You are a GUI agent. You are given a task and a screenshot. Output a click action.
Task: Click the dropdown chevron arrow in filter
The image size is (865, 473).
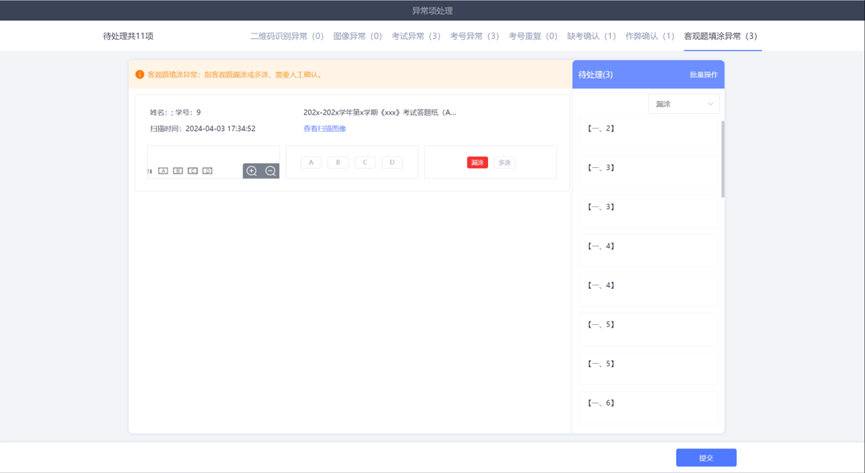pyautogui.click(x=710, y=104)
